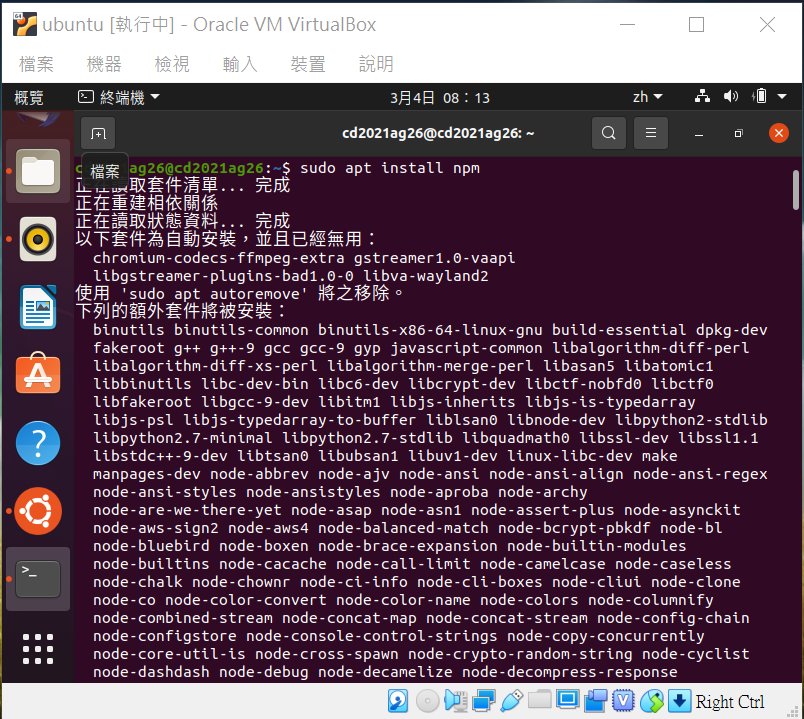Click the package name 'node-are-we-there-yet'

coord(187,510)
